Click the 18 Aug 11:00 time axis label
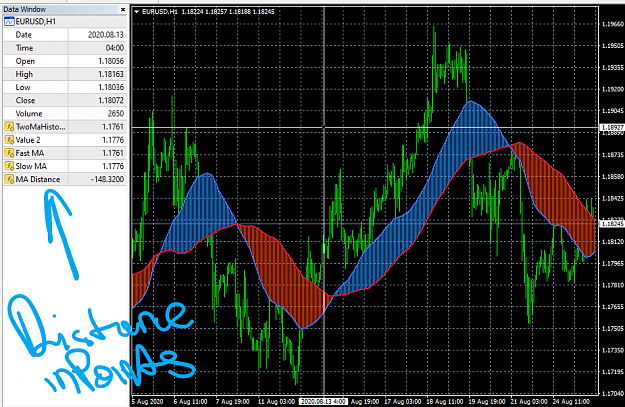Viewport: 625px width, 407px height. 445,401
